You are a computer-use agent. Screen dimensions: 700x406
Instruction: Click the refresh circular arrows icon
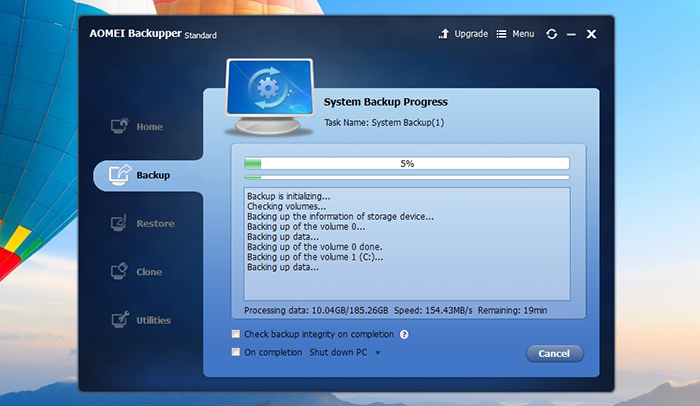click(x=551, y=34)
